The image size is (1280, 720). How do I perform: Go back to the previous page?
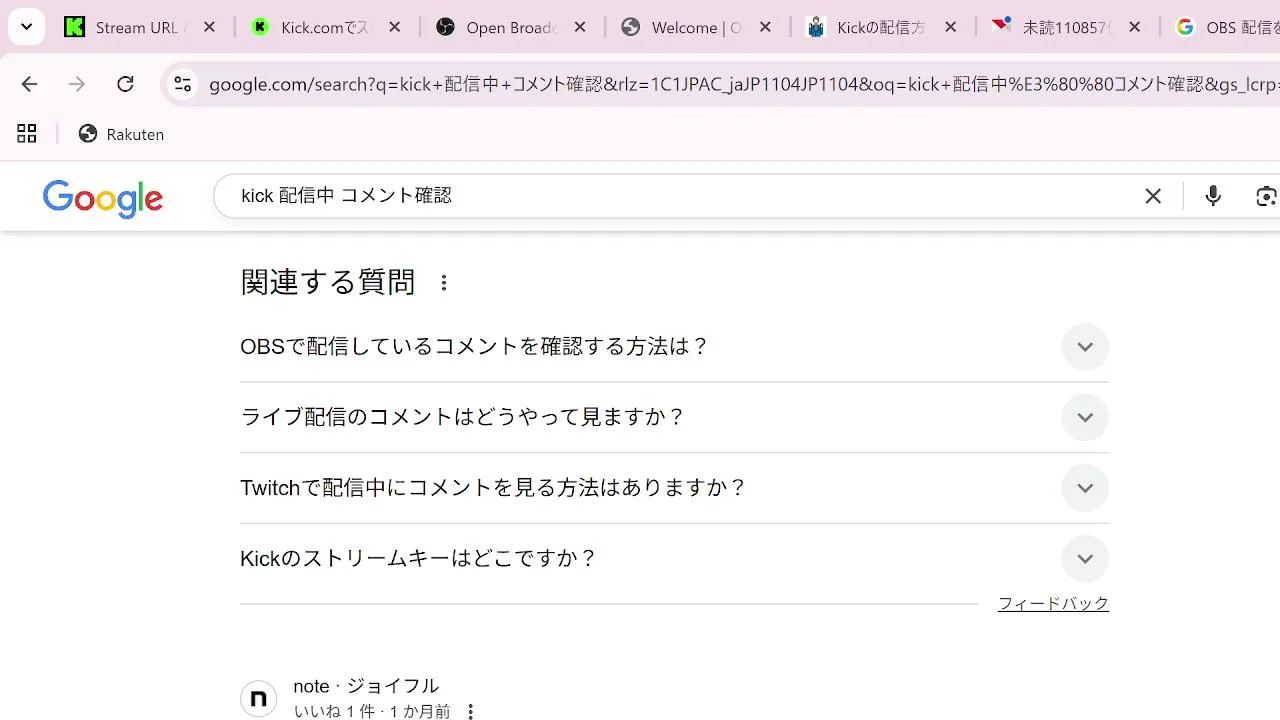pyautogui.click(x=29, y=84)
